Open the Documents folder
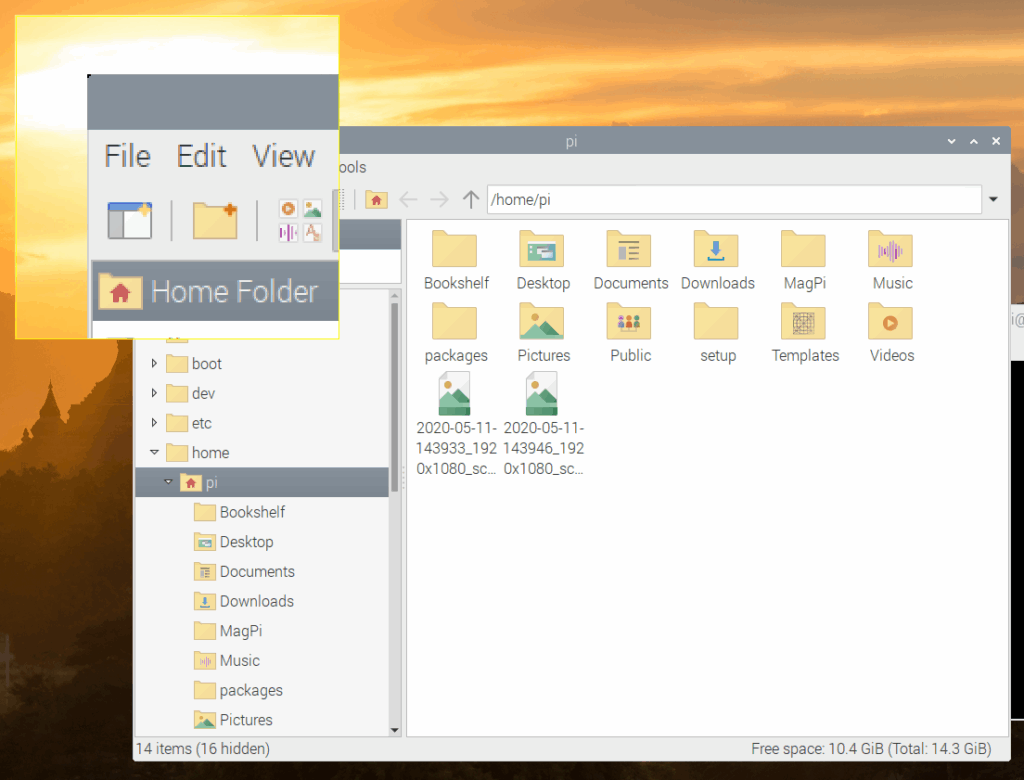 [630, 250]
